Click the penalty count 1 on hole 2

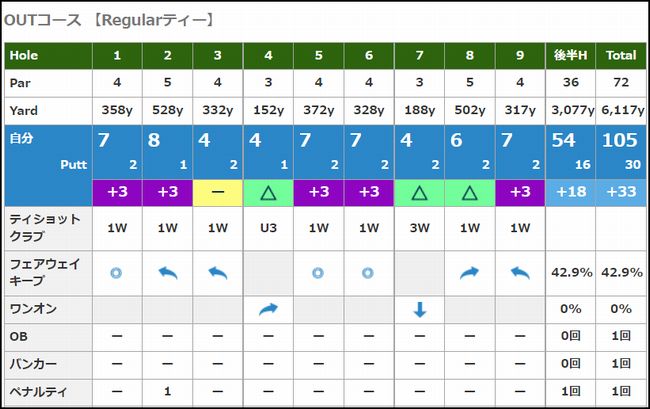point(167,391)
